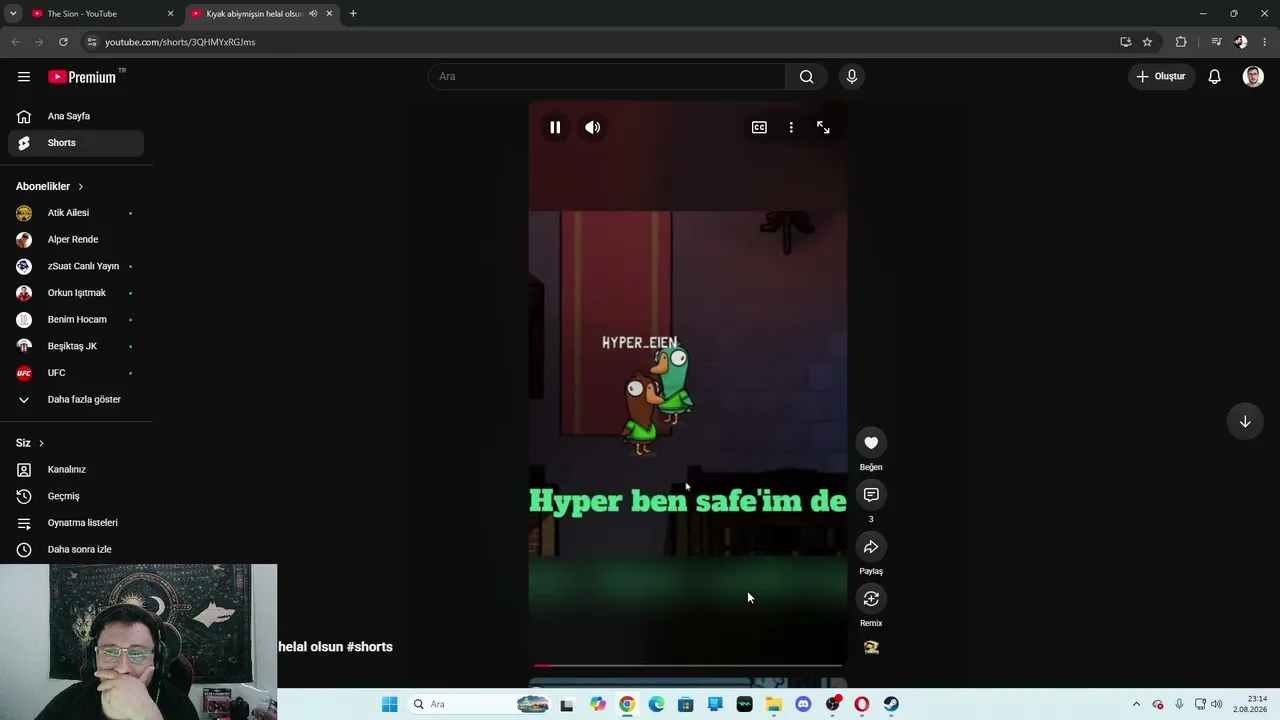The image size is (1280, 720).
Task: Open Orkun Işıtmak channel subscription
Action: click(x=76, y=293)
